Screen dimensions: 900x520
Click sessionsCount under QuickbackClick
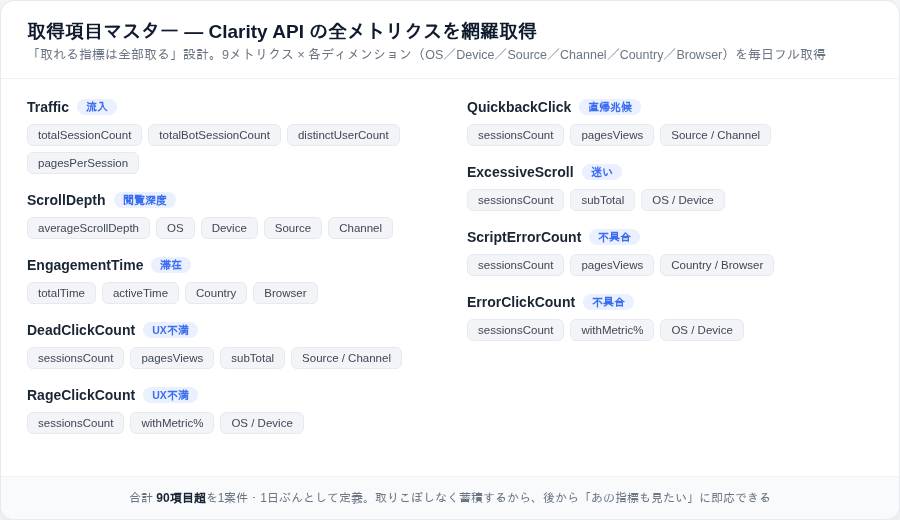515,135
